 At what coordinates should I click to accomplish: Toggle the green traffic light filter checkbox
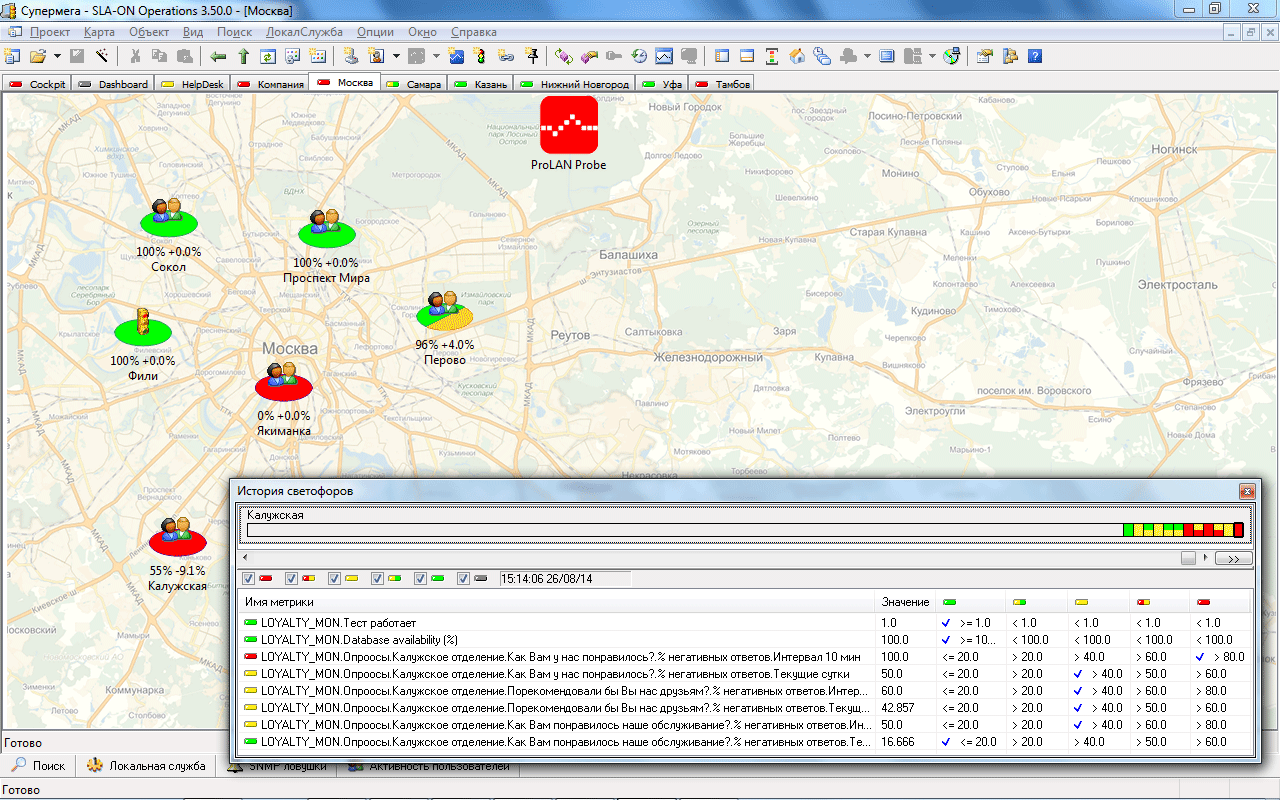[x=421, y=578]
